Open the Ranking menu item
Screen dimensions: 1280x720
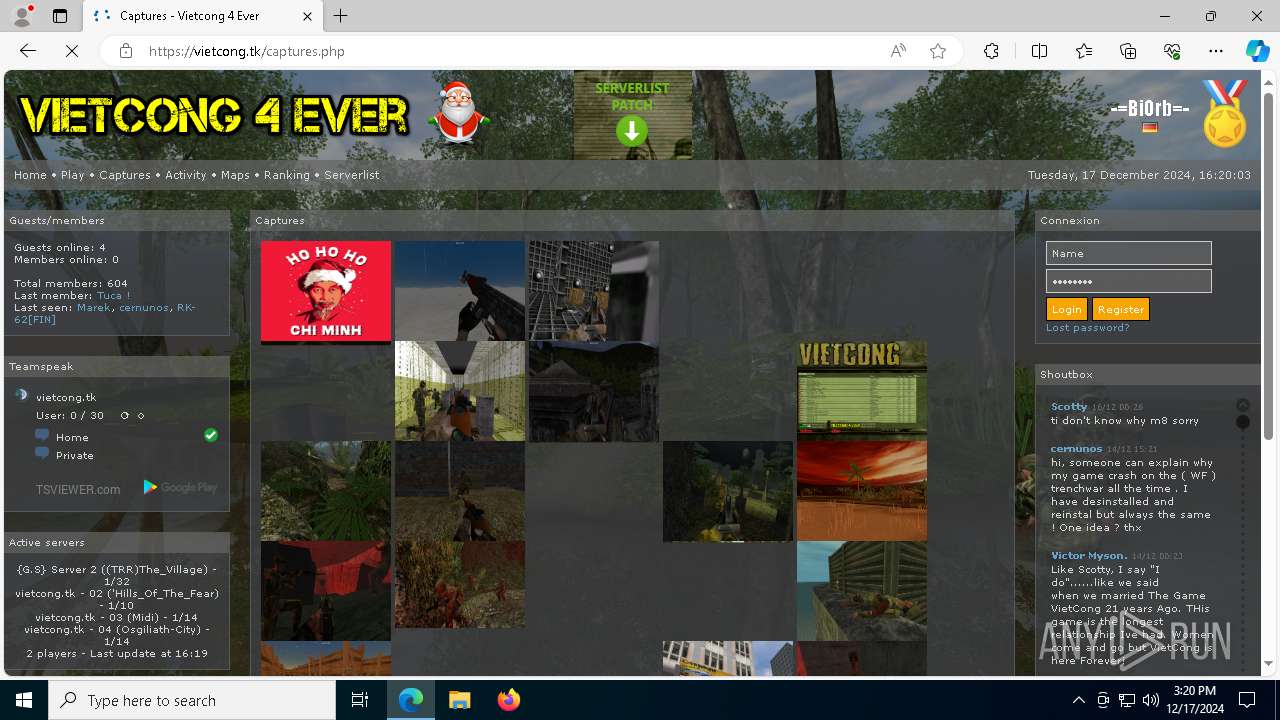click(x=287, y=175)
